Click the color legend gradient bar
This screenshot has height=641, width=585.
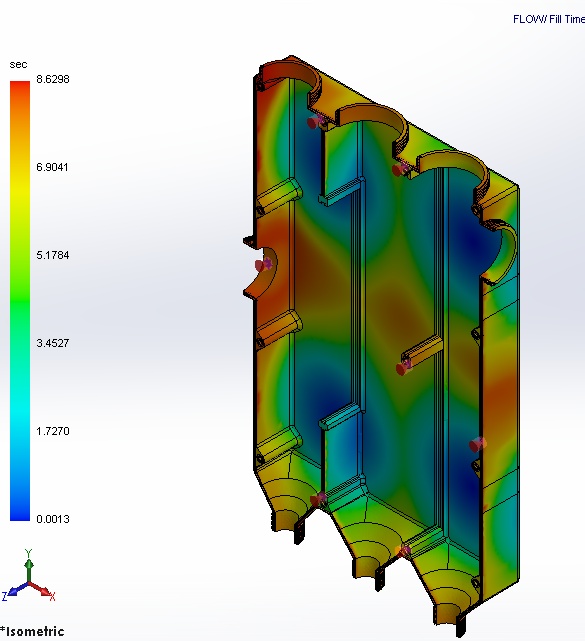(20, 301)
